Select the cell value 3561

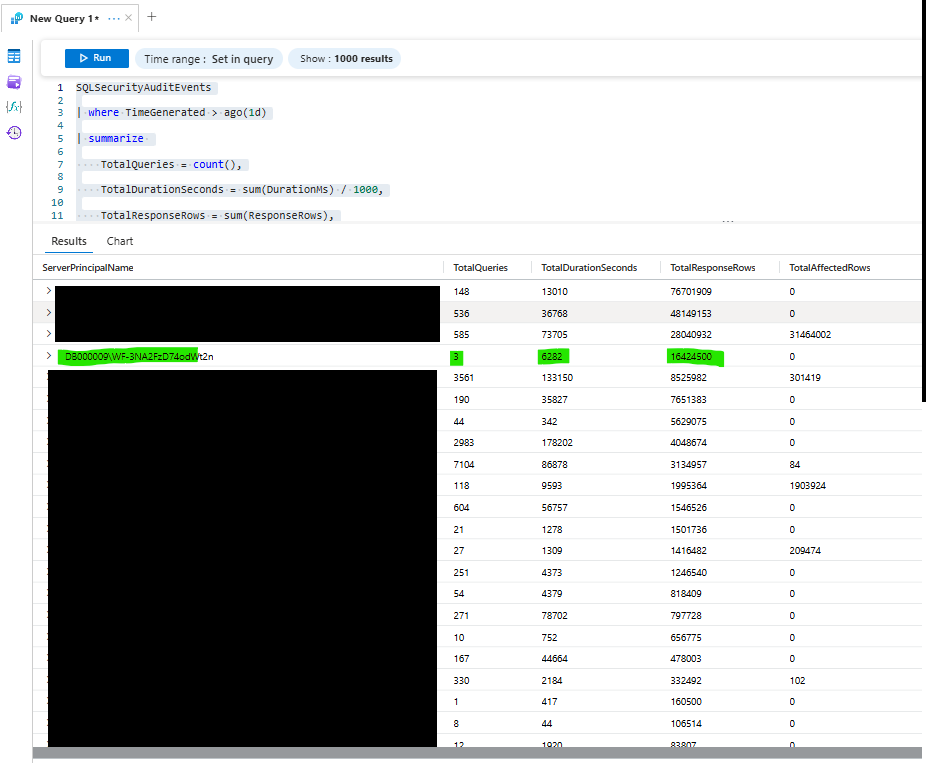(x=464, y=378)
